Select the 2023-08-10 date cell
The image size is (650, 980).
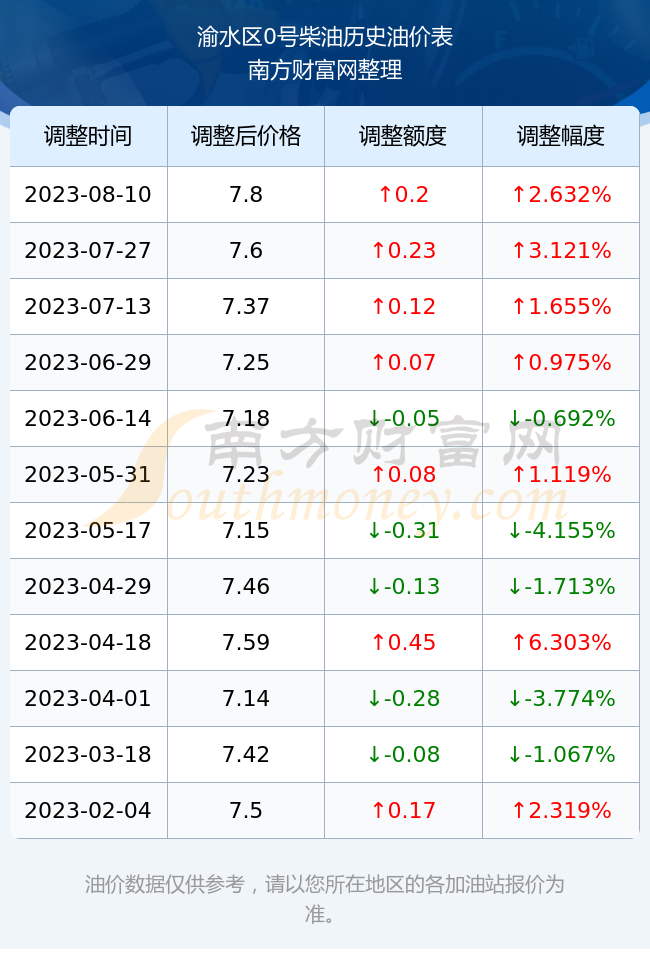(x=88, y=194)
